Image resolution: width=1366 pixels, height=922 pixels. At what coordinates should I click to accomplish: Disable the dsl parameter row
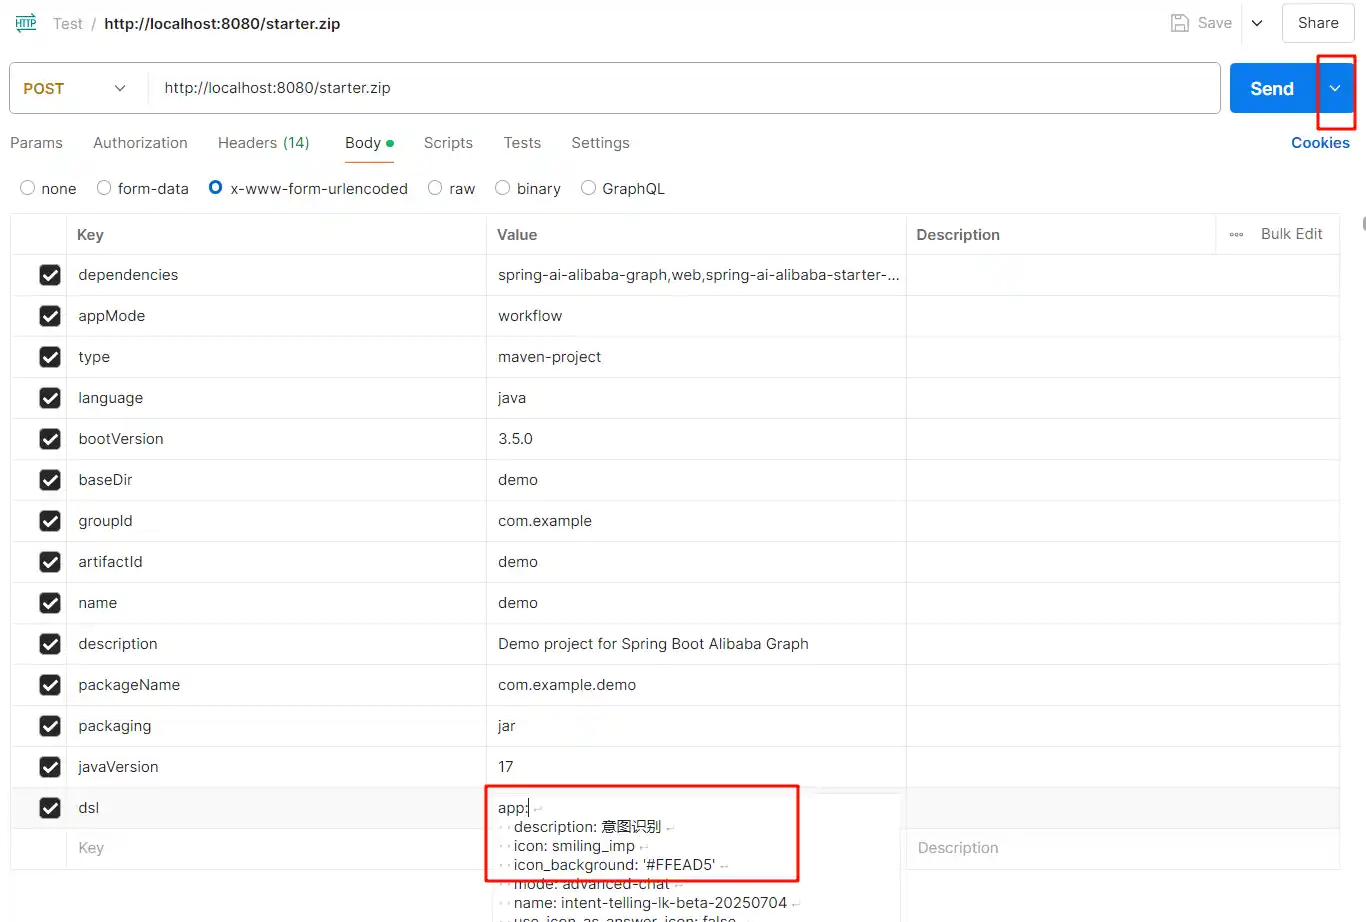(x=50, y=808)
